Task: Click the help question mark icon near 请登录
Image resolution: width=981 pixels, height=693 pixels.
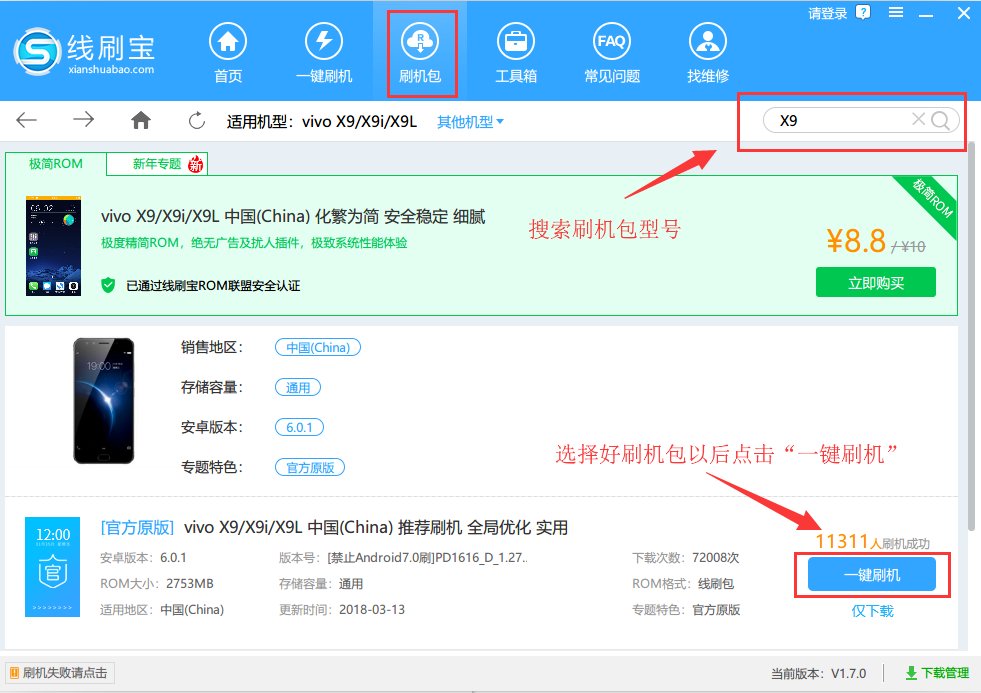Action: 862,13
